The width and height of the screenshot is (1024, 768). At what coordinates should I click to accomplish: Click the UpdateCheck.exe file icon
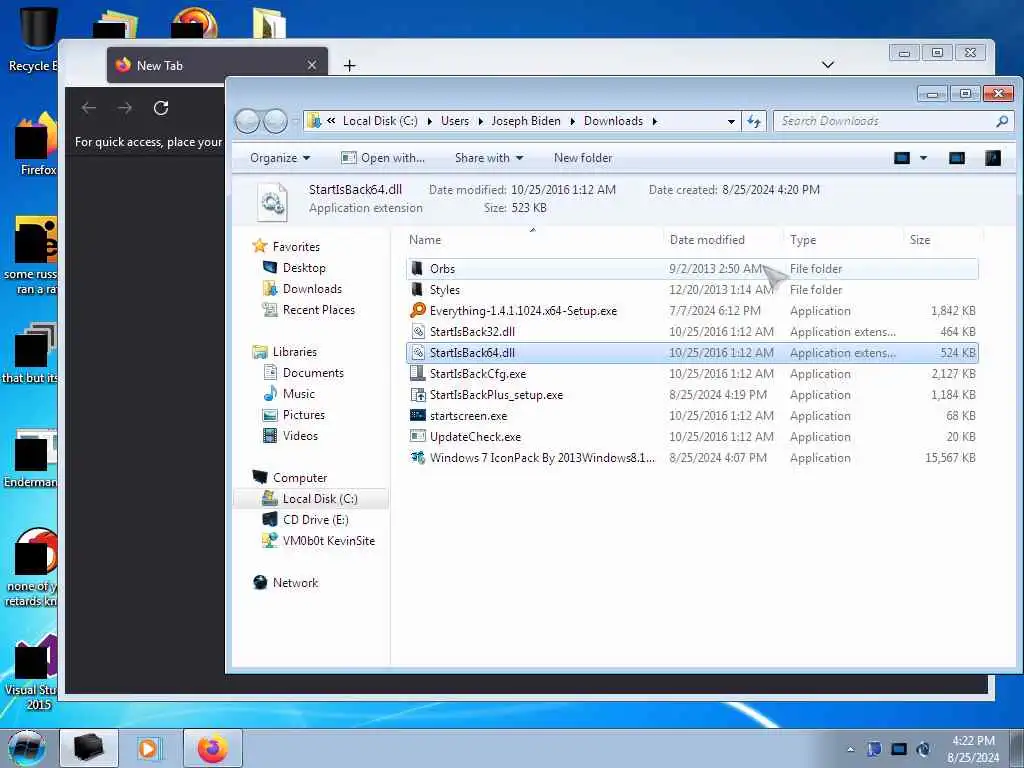click(417, 436)
